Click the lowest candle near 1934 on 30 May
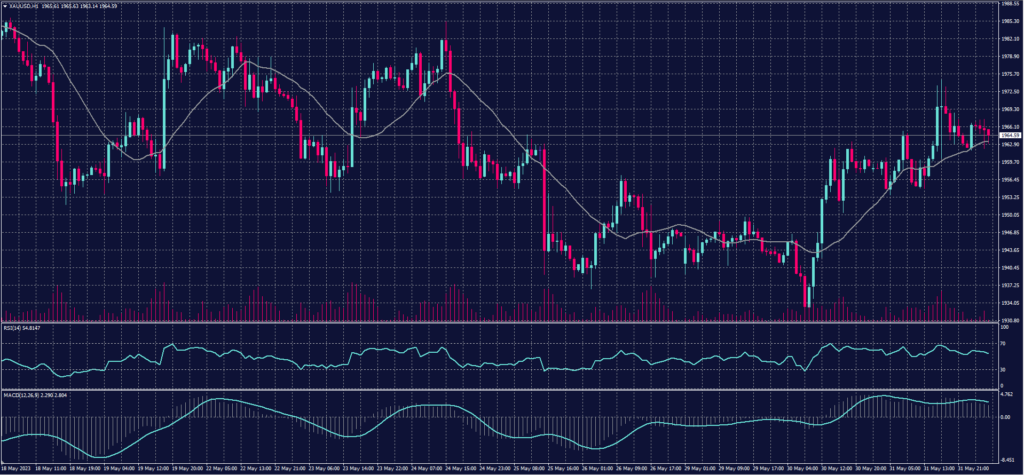This screenshot has width=1024, height=475. tap(807, 293)
